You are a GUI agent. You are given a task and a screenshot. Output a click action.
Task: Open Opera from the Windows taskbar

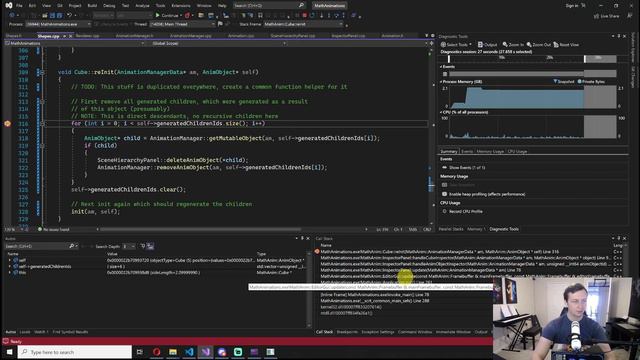coord(157,352)
